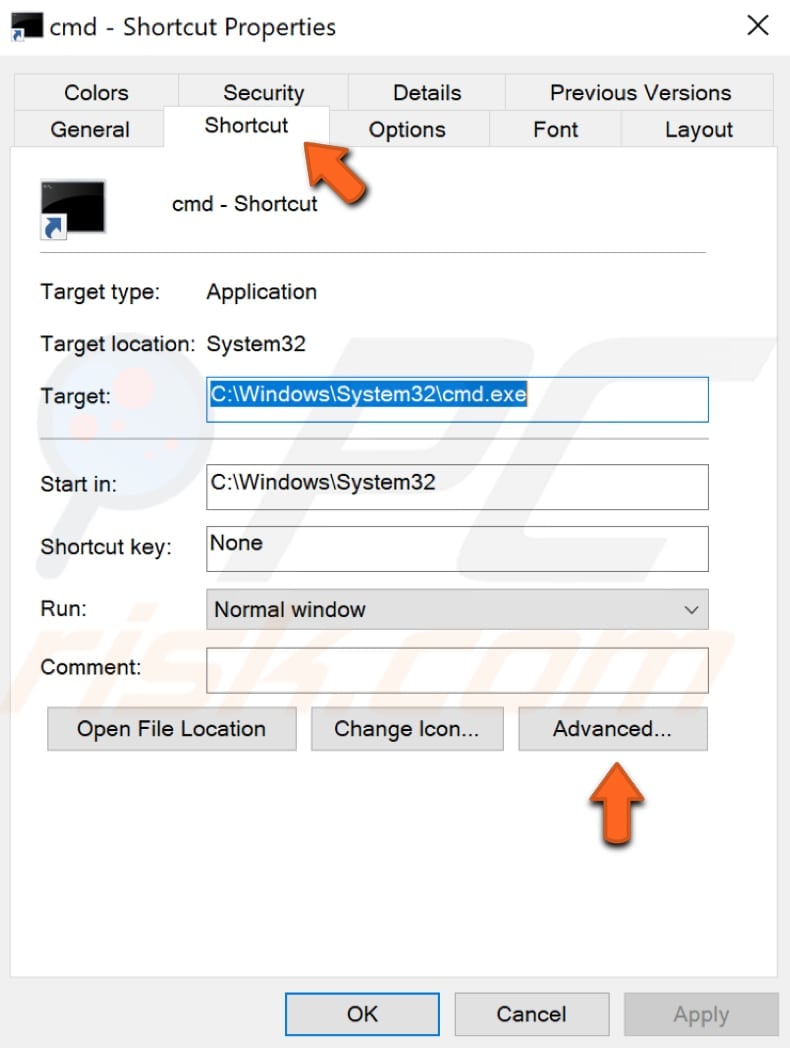The height and width of the screenshot is (1048, 790).
Task: Select the Shortcut tab
Action: pos(246,126)
